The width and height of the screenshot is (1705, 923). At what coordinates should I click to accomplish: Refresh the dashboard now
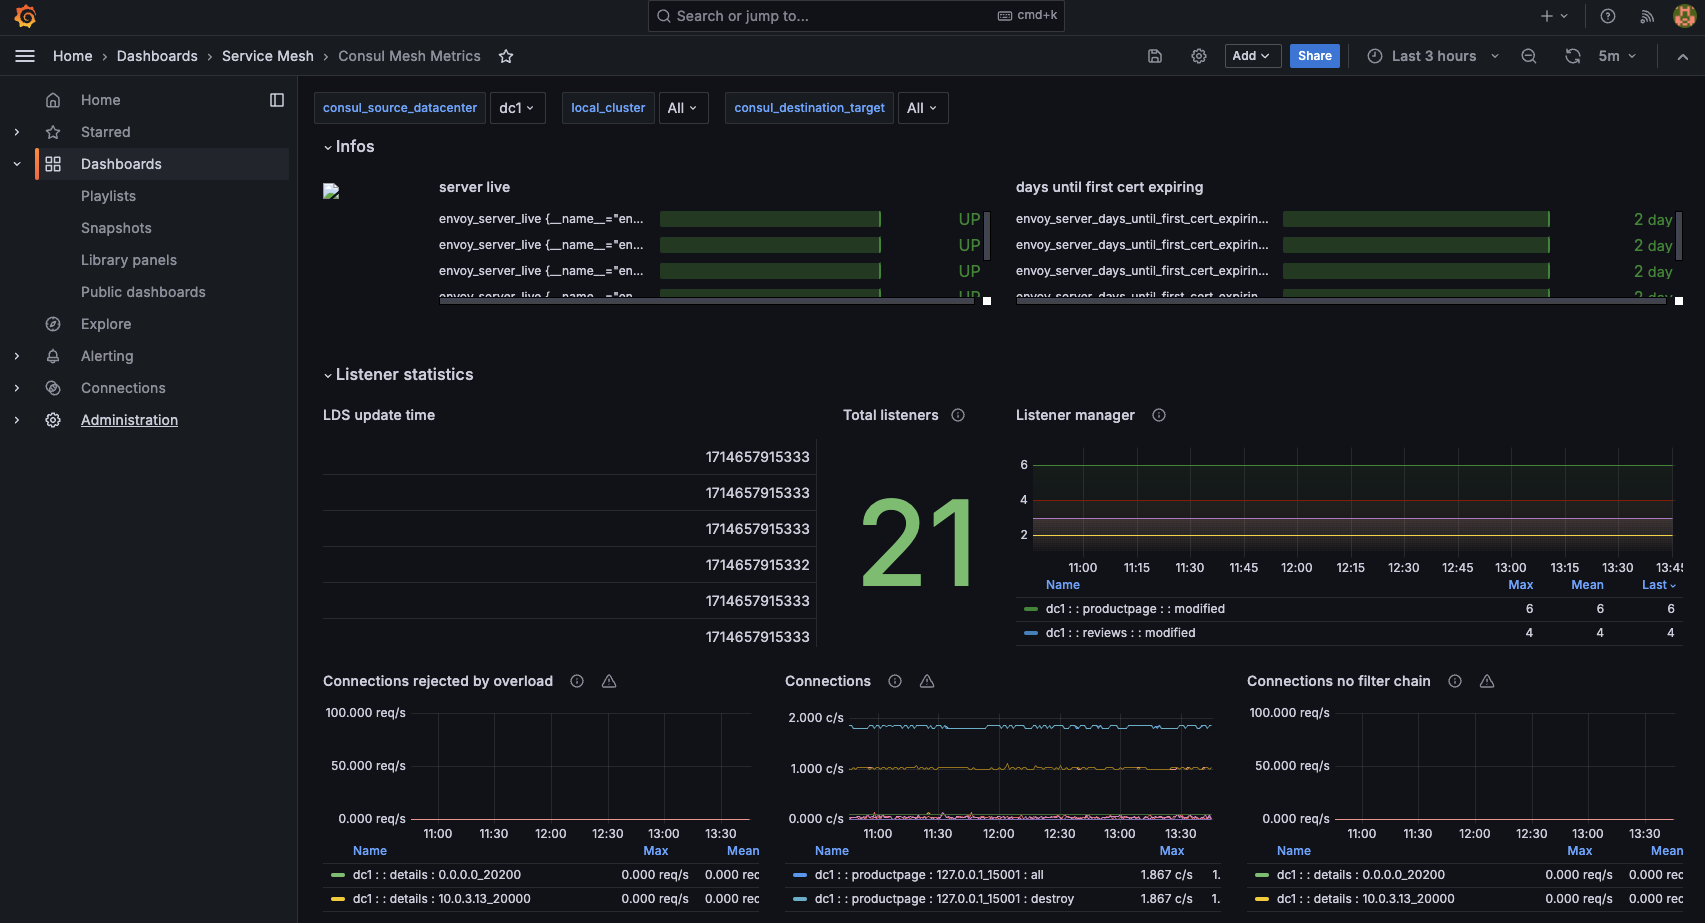coord(1573,56)
